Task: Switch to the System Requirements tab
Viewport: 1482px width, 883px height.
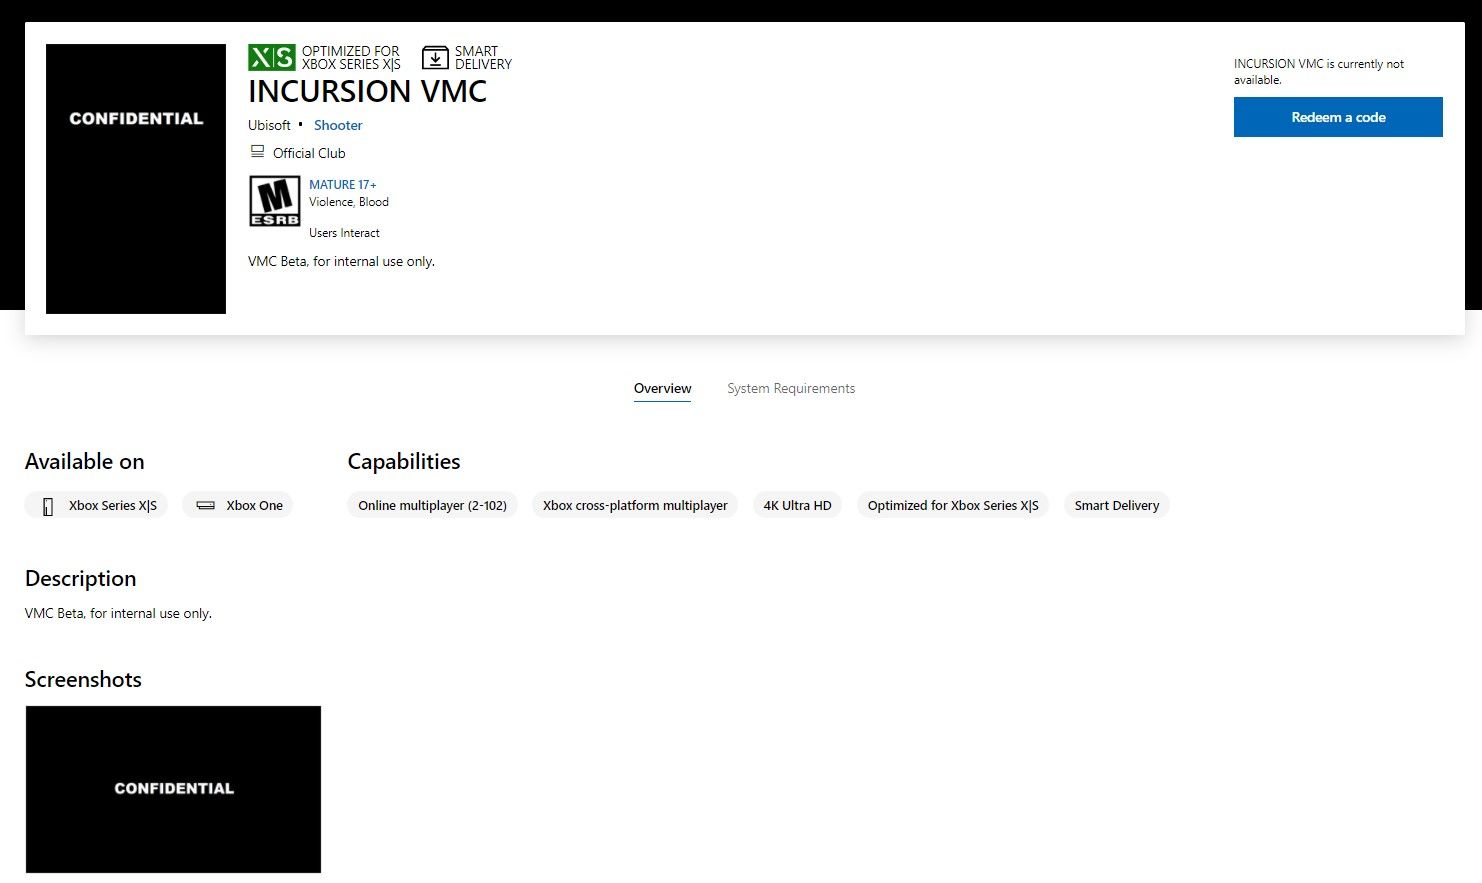Action: coord(791,388)
